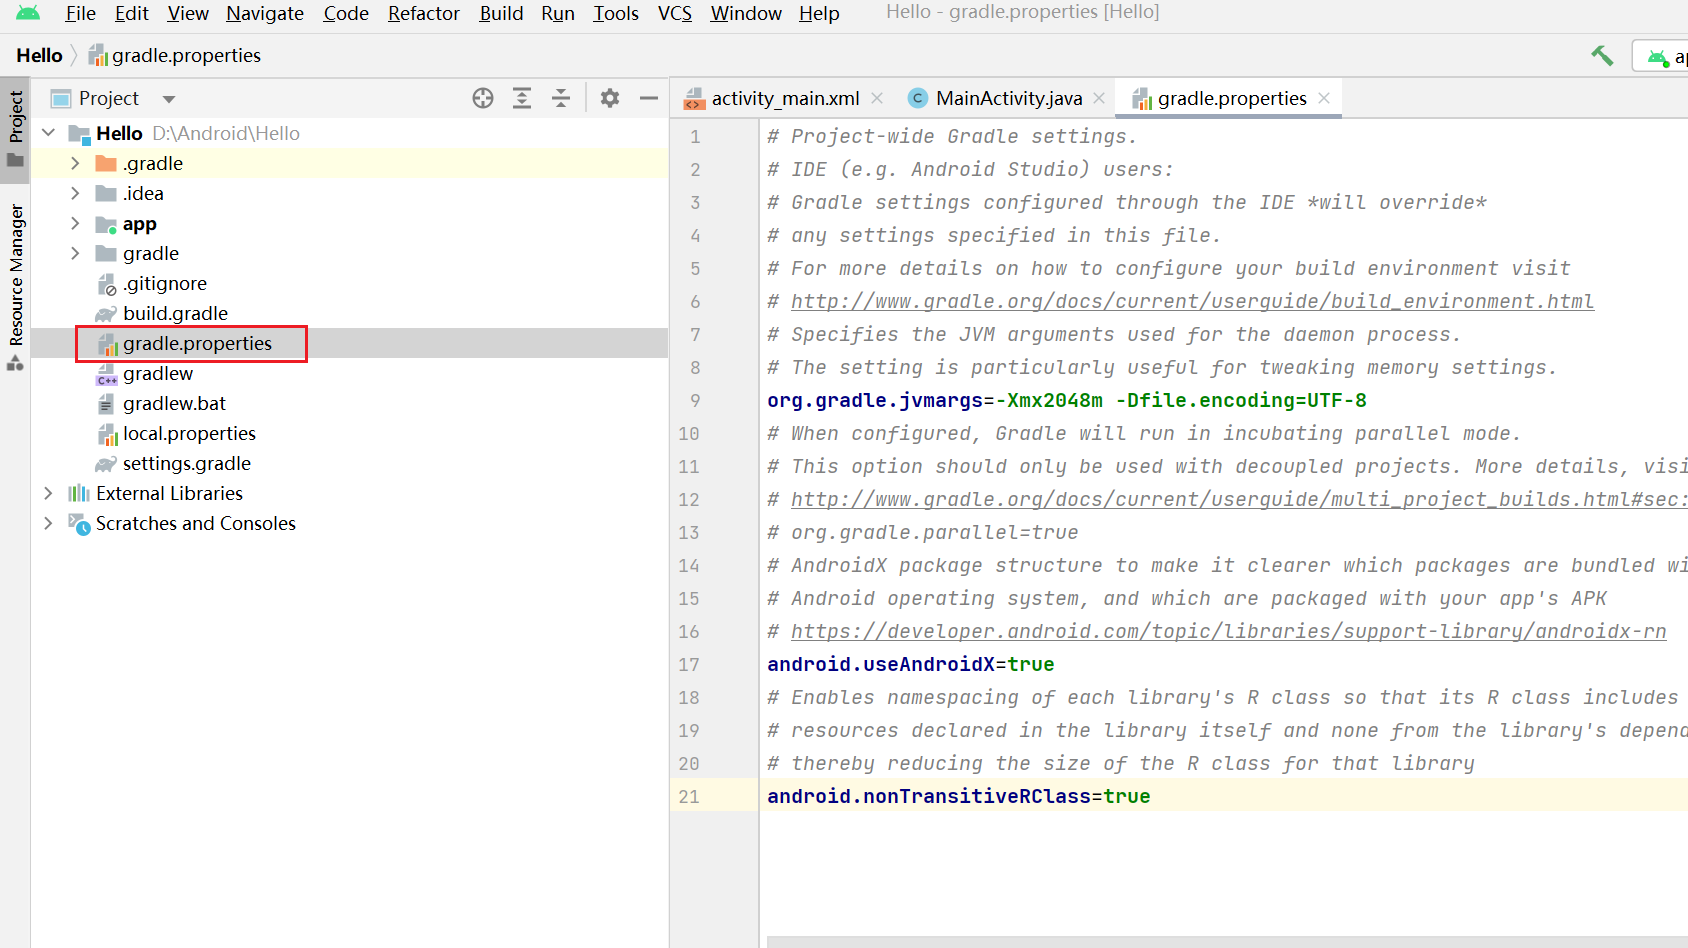Screen dimensions: 1688x948
Task: Open the run configuration selector
Action: click(x=1661, y=56)
